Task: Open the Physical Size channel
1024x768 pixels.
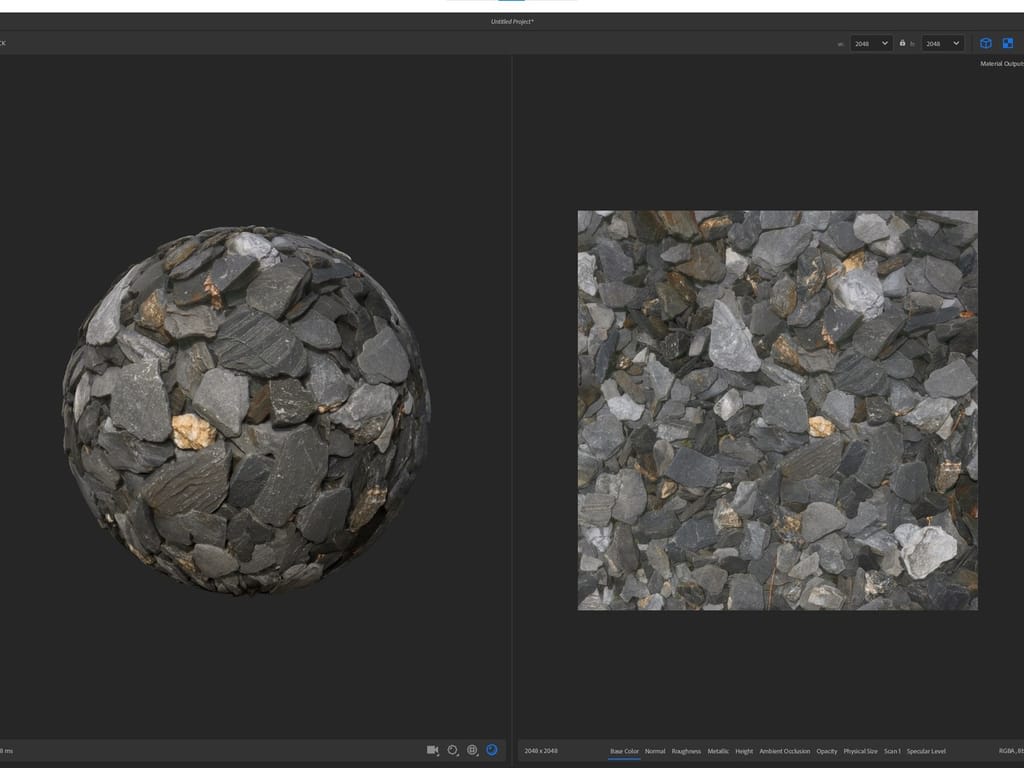Action: pyautogui.click(x=860, y=751)
